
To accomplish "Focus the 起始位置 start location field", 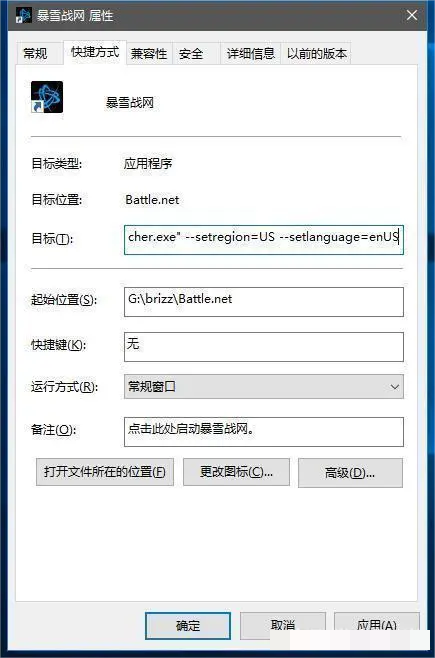I will click(264, 302).
